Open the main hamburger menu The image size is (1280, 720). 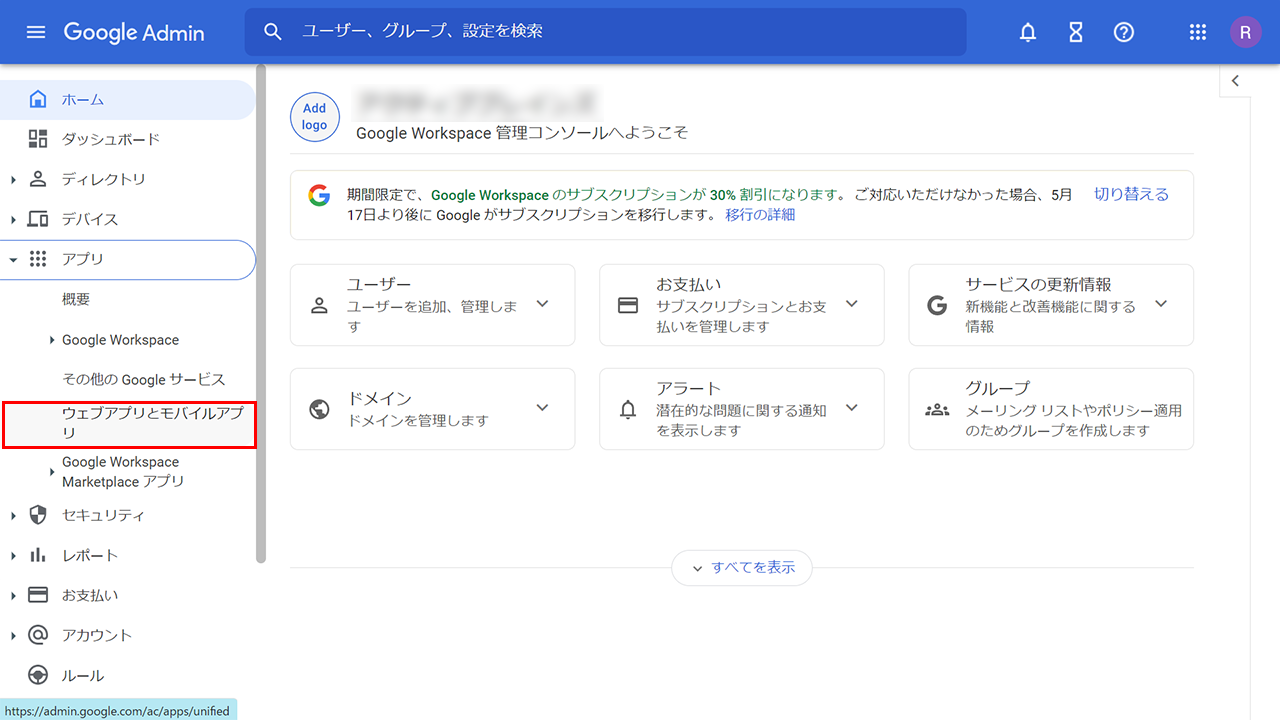pyautogui.click(x=36, y=32)
